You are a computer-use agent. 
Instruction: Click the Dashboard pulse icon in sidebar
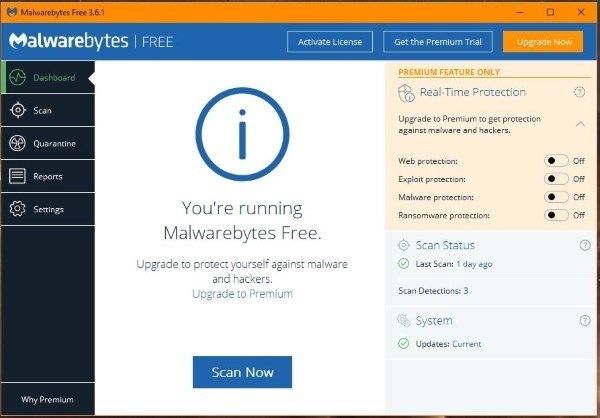point(17,77)
